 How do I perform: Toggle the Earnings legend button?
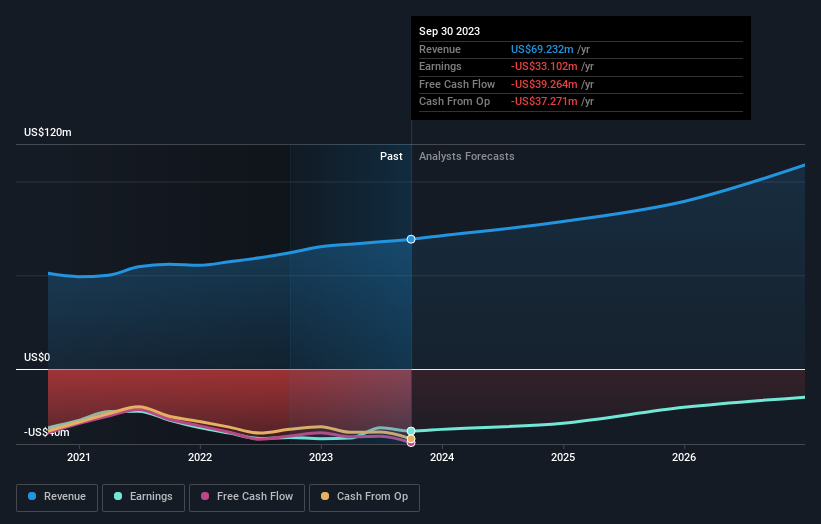pyautogui.click(x=143, y=497)
